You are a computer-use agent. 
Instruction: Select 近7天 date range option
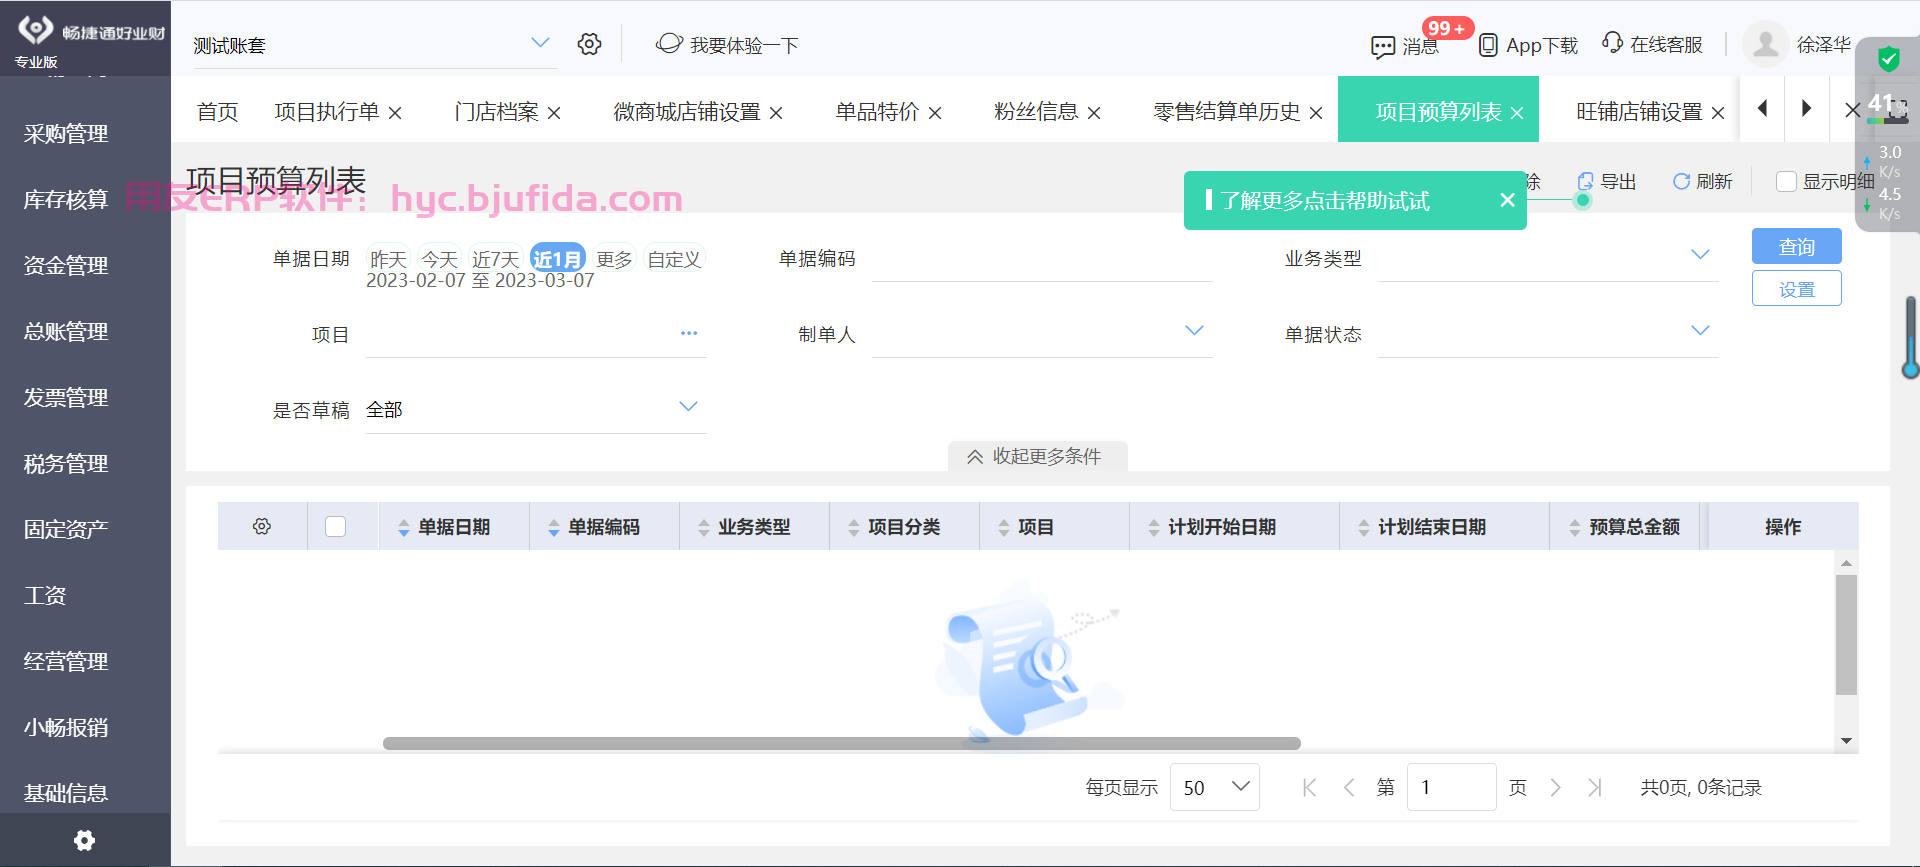coord(496,259)
